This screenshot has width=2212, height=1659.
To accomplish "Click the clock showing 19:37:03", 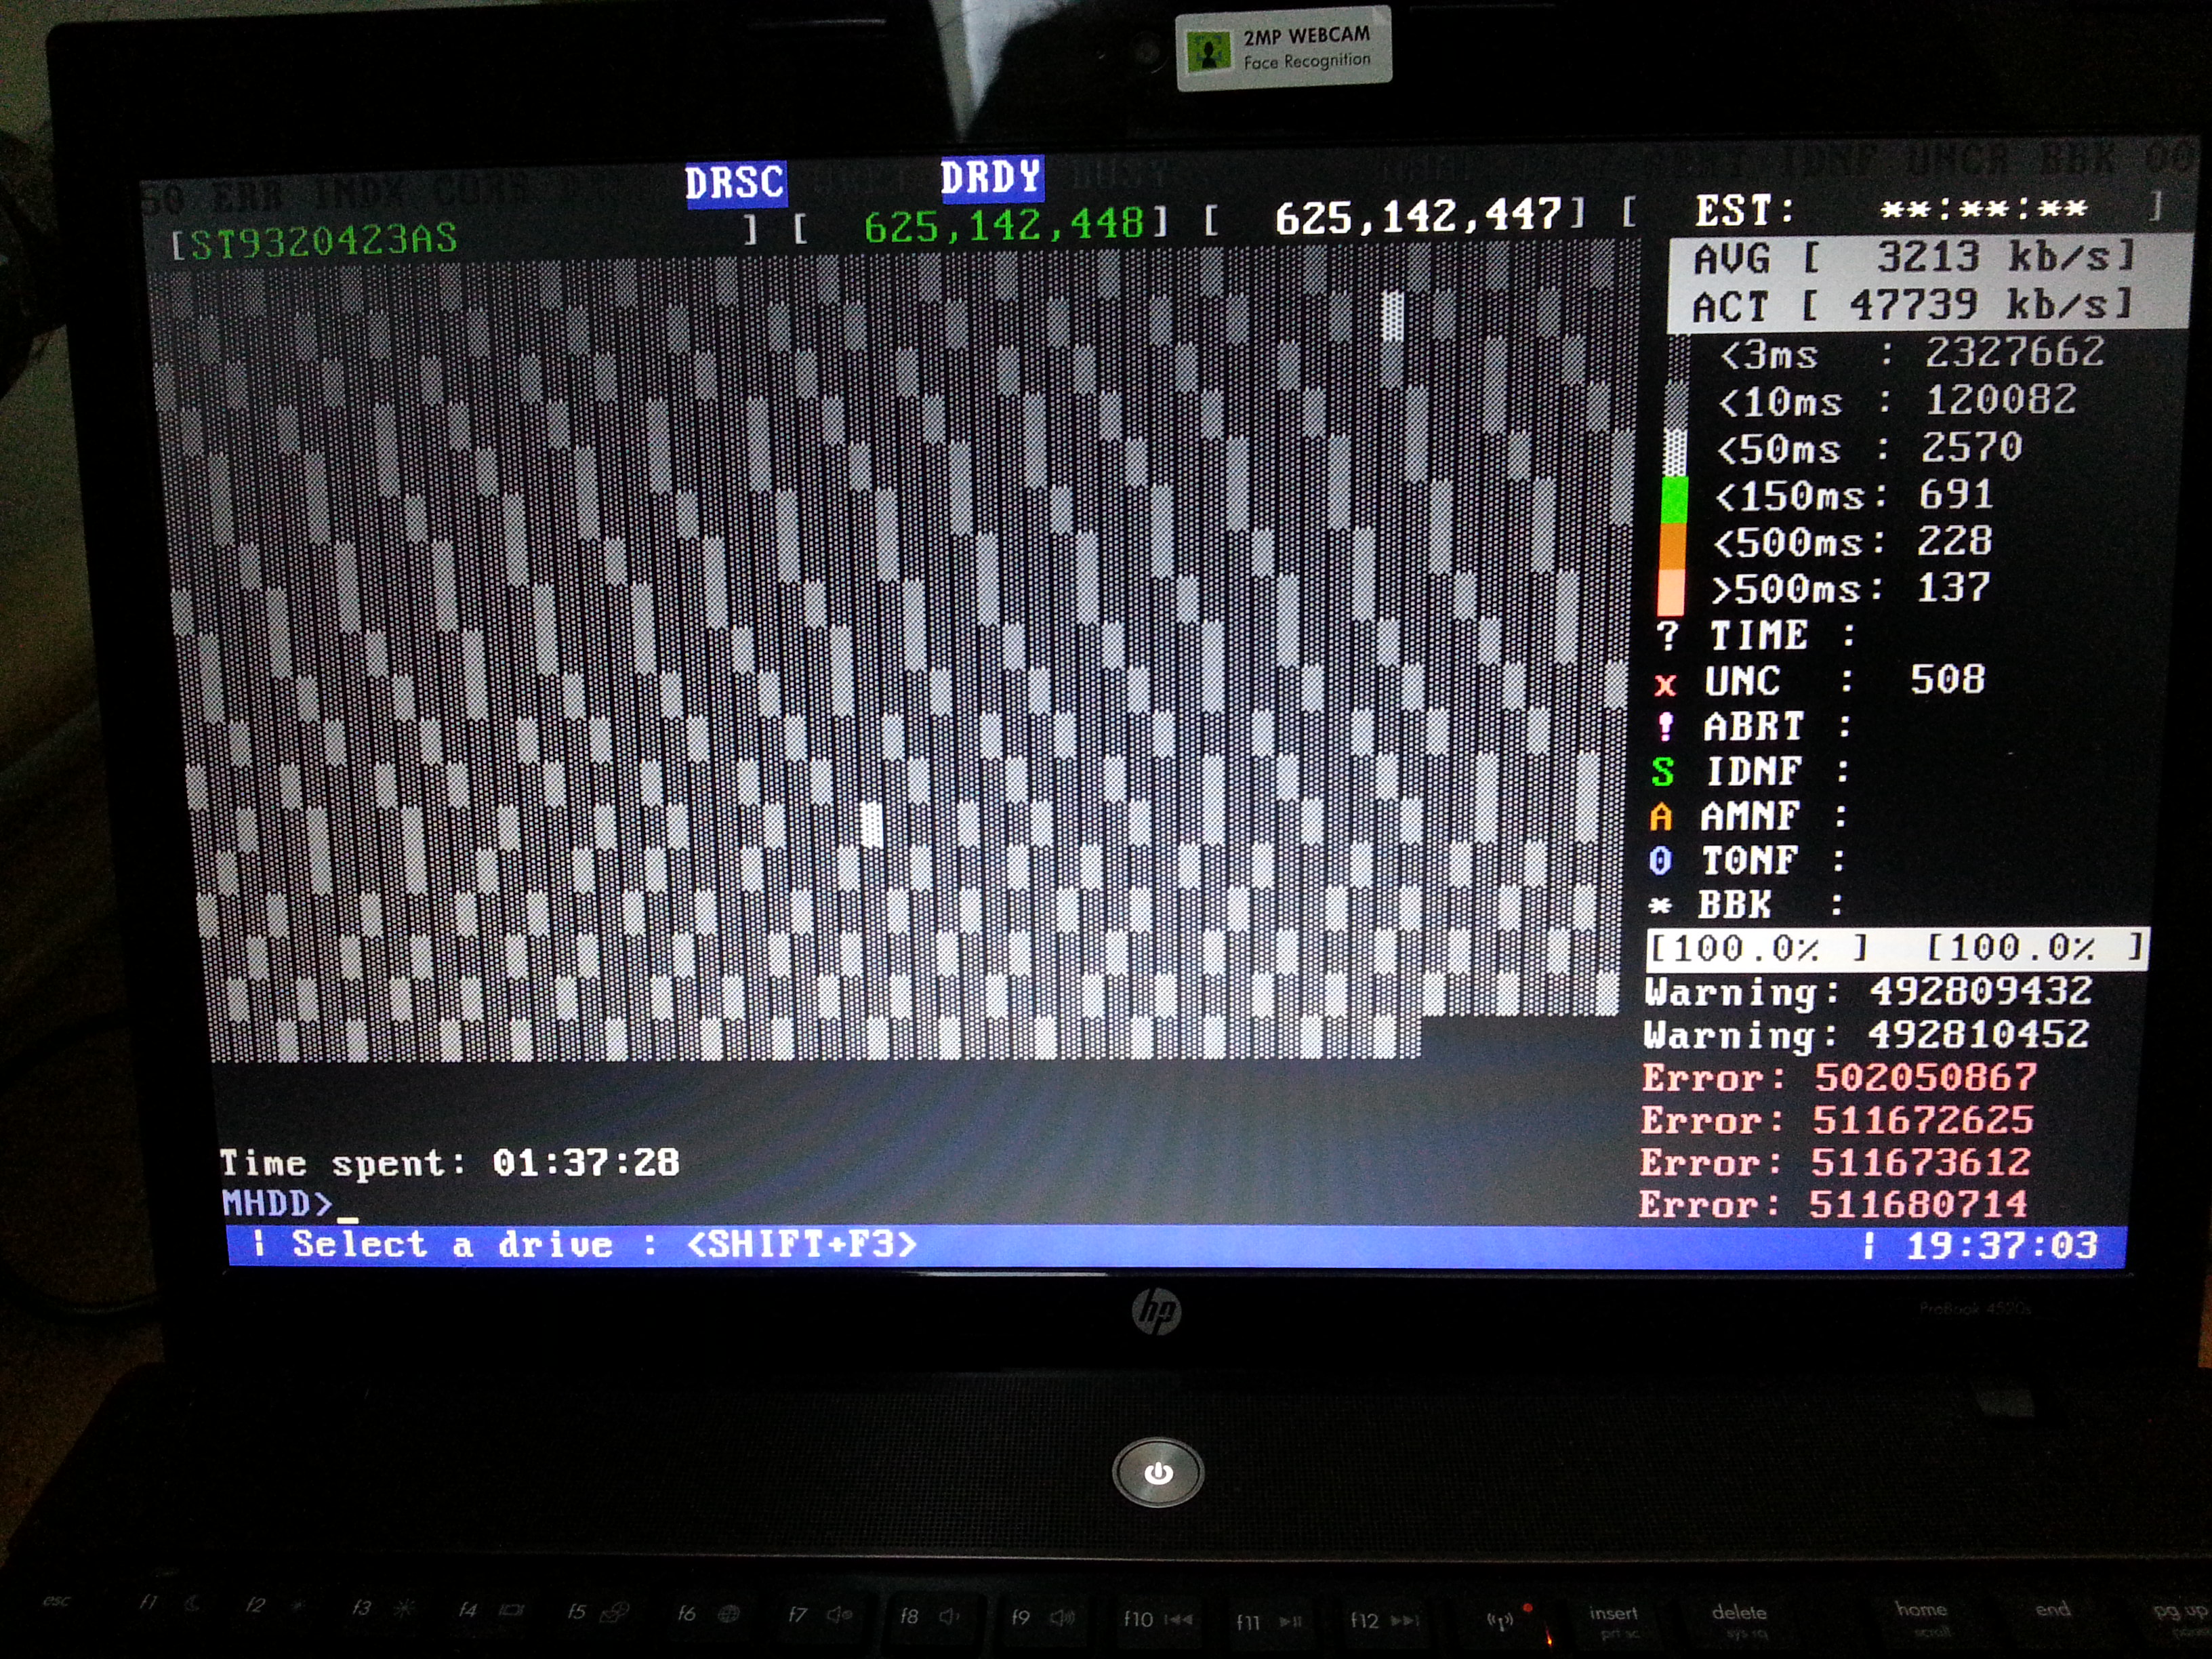I will [2002, 1245].
